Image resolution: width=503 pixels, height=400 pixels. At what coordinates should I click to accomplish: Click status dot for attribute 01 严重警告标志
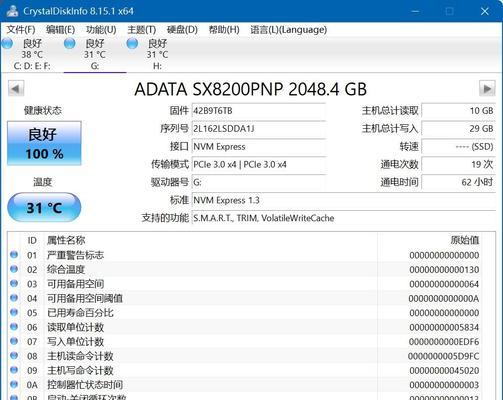click(x=14, y=255)
